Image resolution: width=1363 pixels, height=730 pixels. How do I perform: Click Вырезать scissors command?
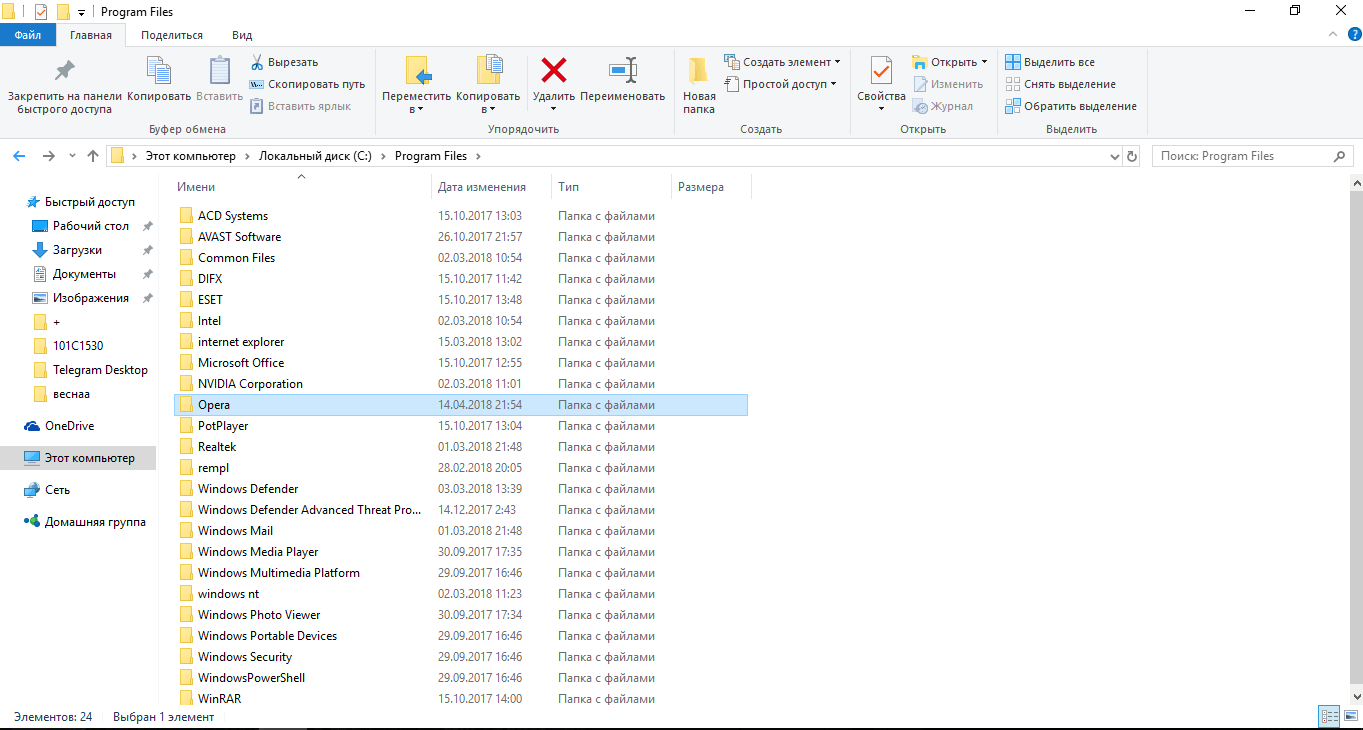[284, 62]
